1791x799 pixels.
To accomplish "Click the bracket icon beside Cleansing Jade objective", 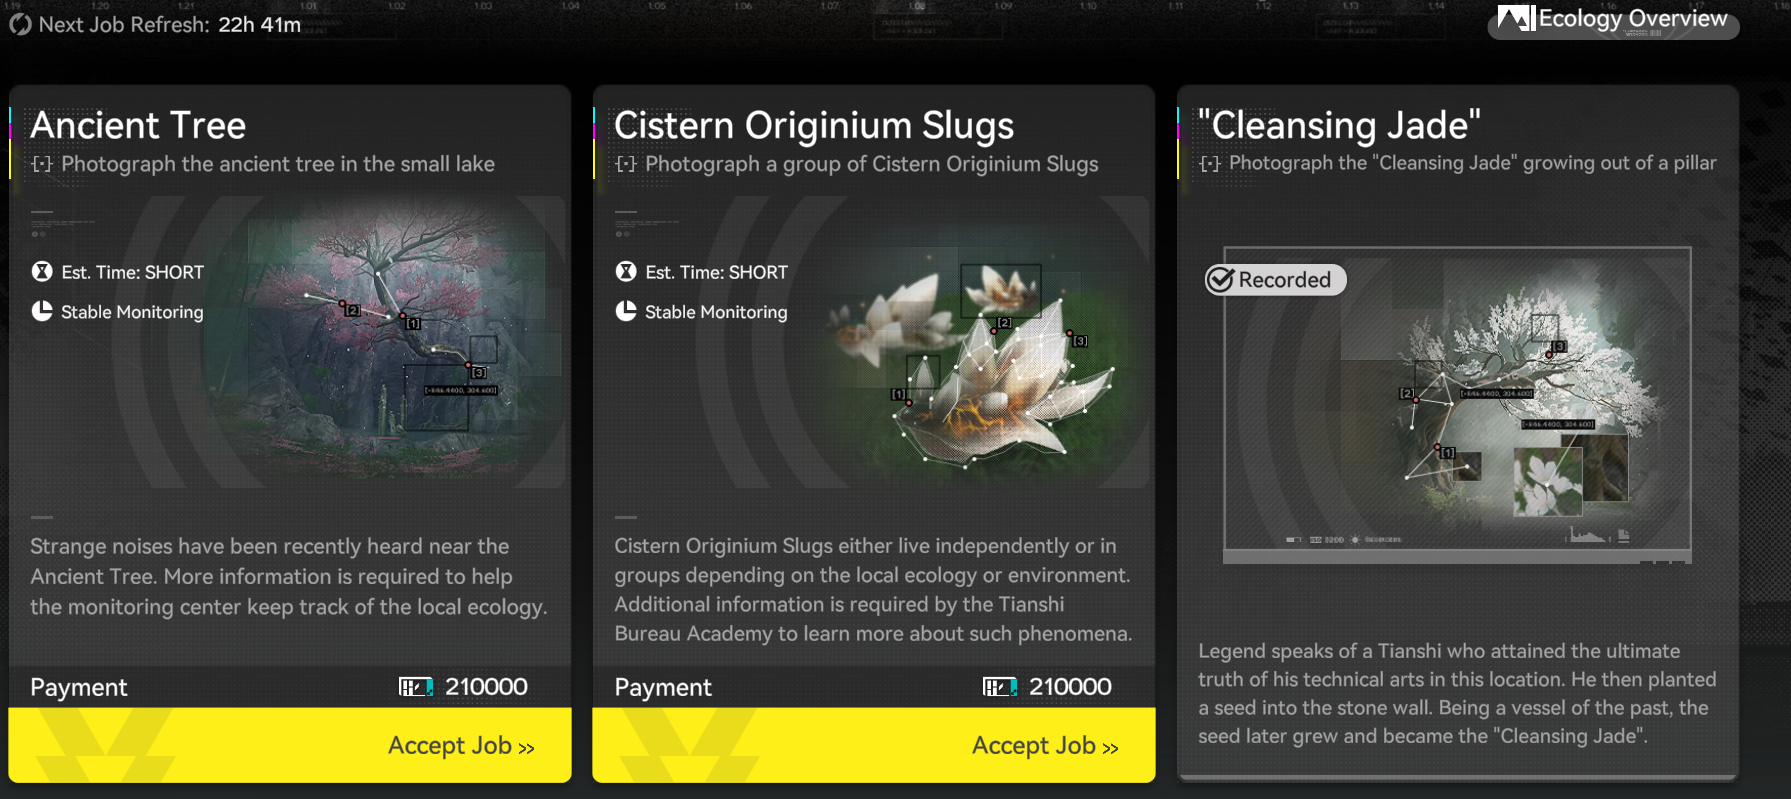I will point(1210,164).
